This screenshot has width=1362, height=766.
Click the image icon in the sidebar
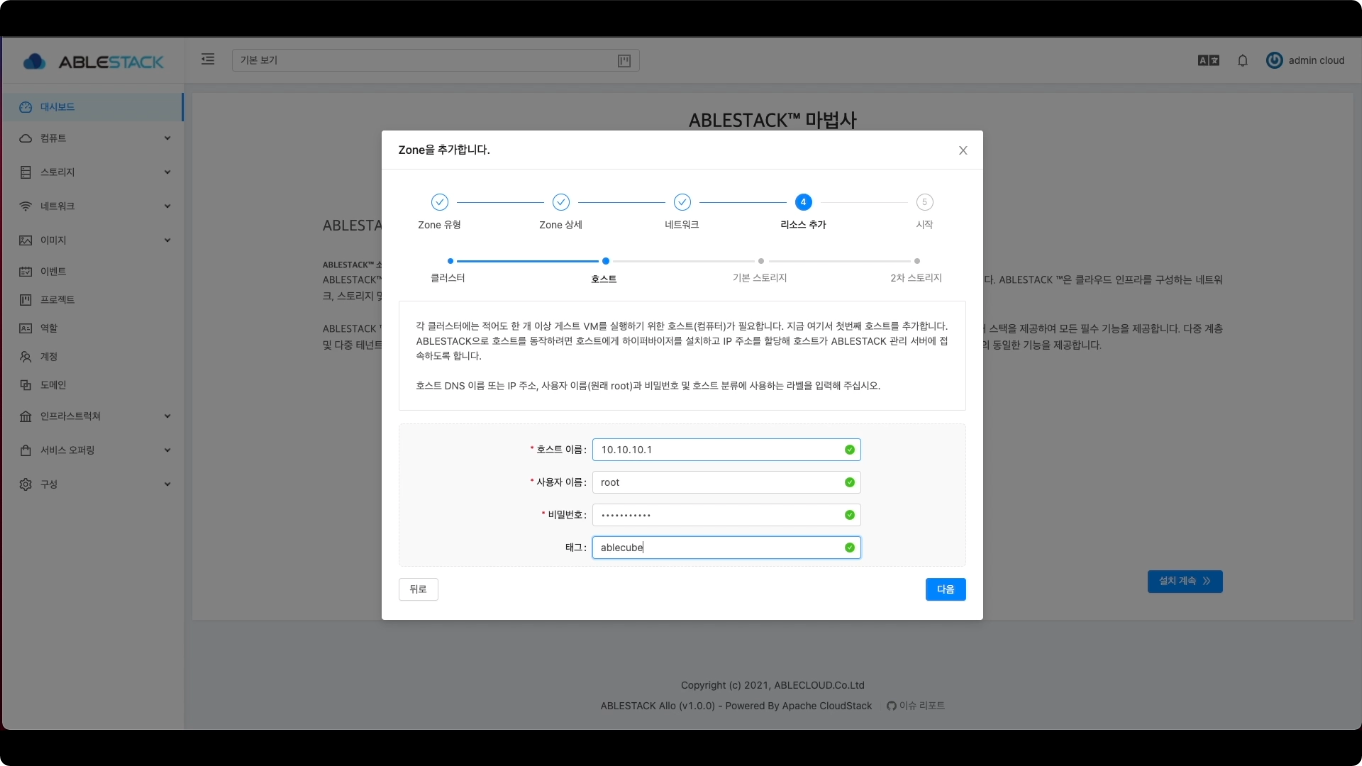click(x=26, y=240)
